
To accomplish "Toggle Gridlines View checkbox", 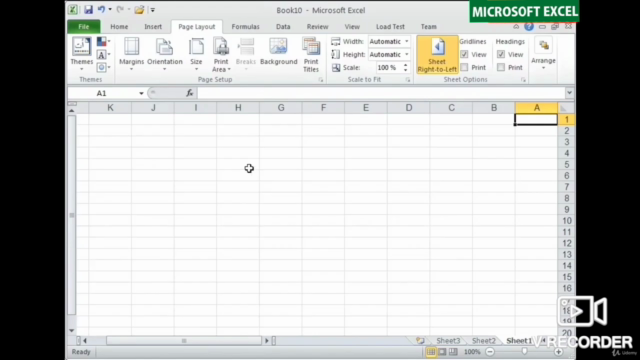I will (x=464, y=54).
